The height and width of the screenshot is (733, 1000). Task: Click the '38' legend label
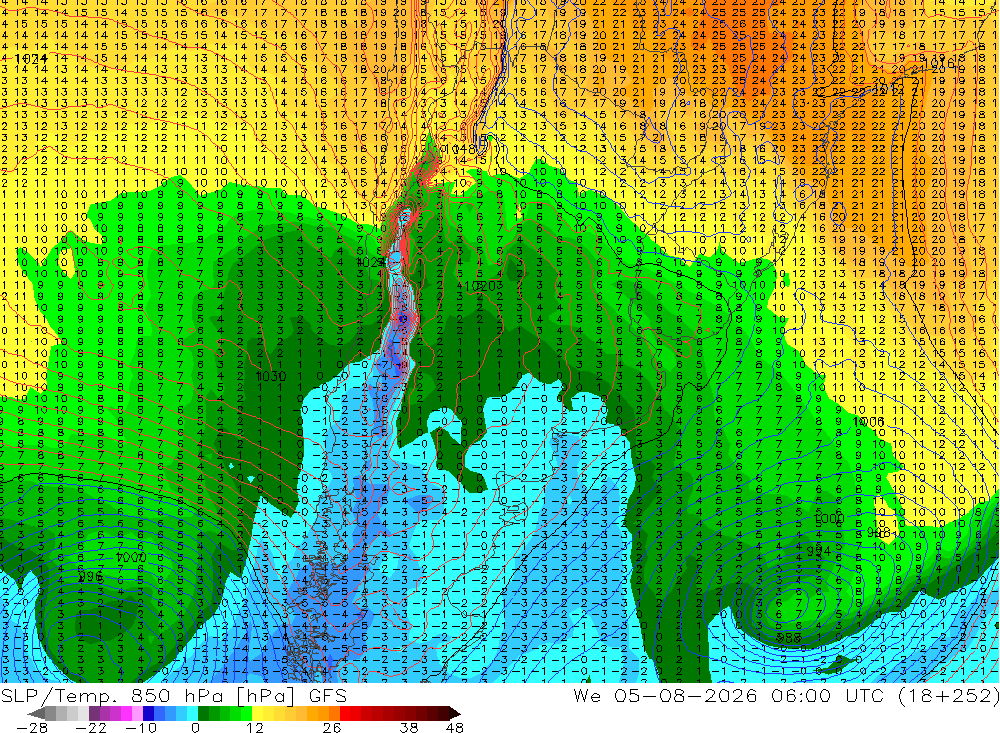409,728
